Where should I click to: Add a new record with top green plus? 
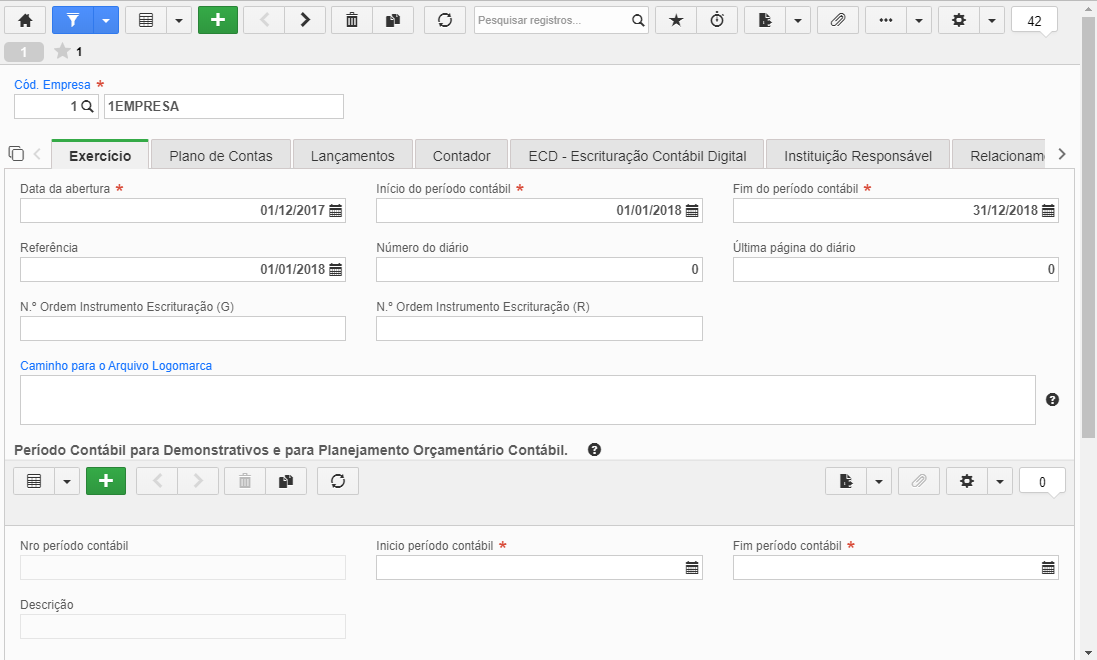[218, 20]
